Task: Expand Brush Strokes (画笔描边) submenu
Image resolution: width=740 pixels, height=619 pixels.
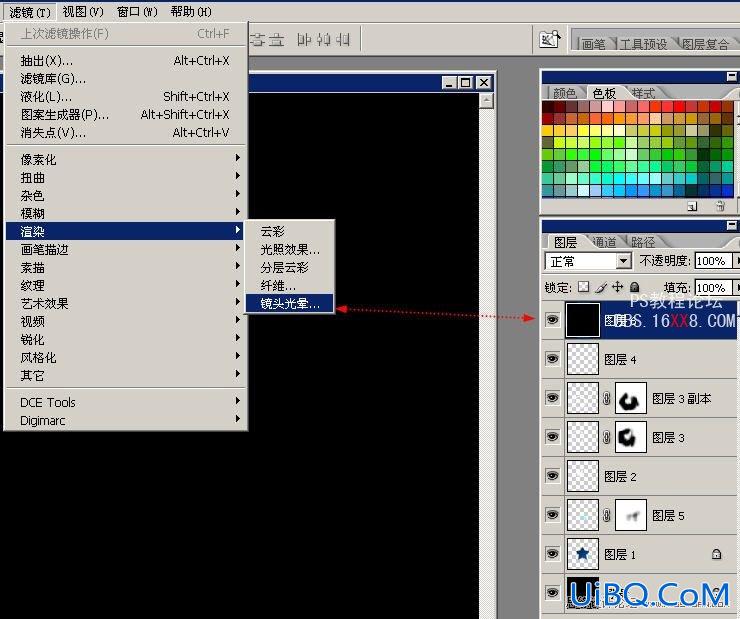Action: coord(126,249)
